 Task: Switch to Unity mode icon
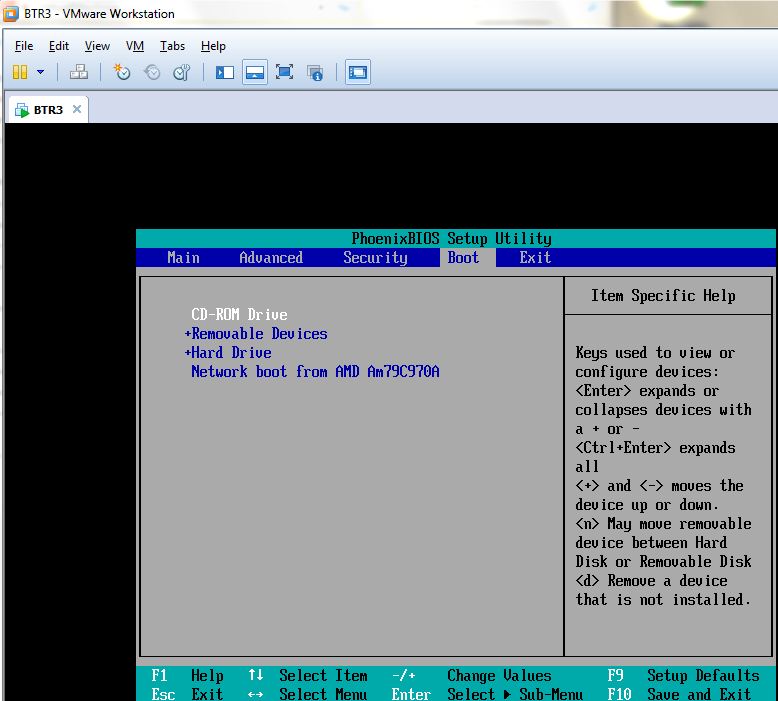(315, 73)
